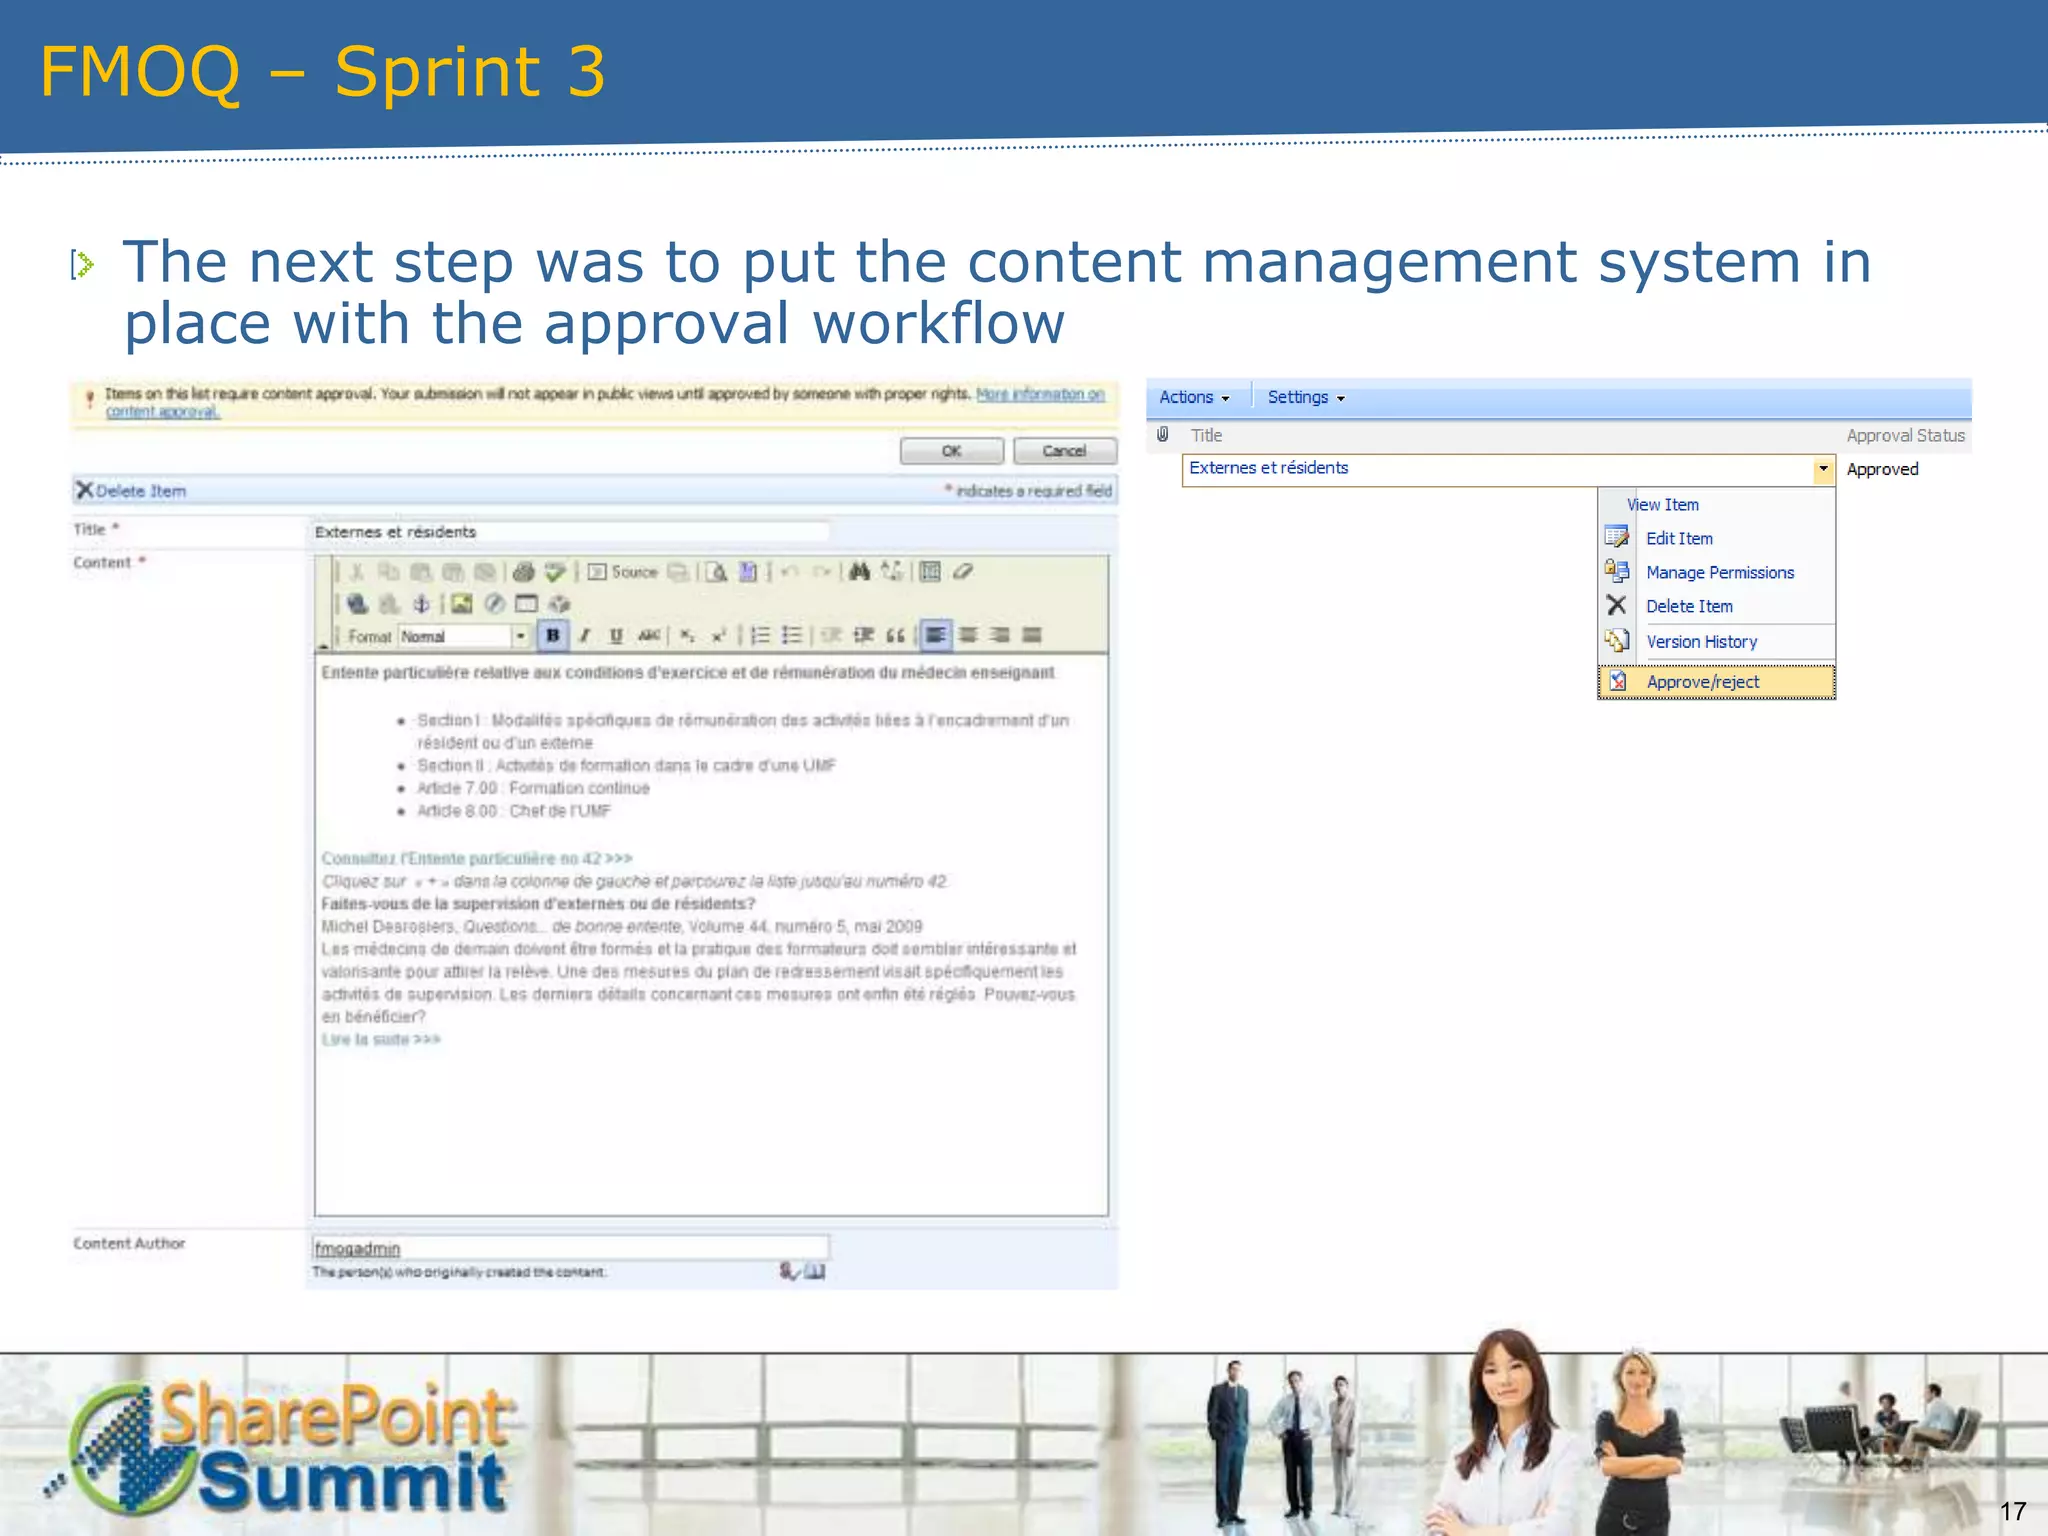Select Manage Permissions menu entry
The height and width of the screenshot is (1536, 2048).
click(1720, 573)
